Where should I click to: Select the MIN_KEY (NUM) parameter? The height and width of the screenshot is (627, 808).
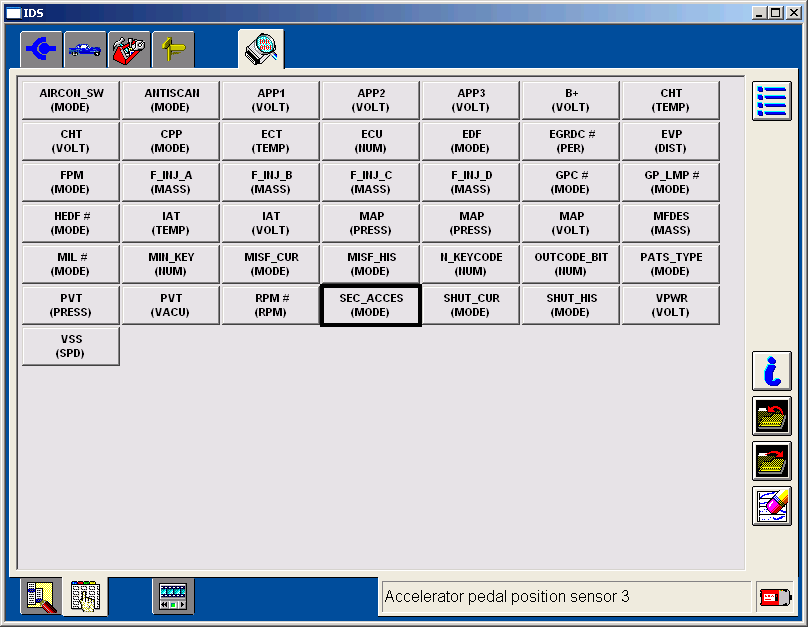171,264
